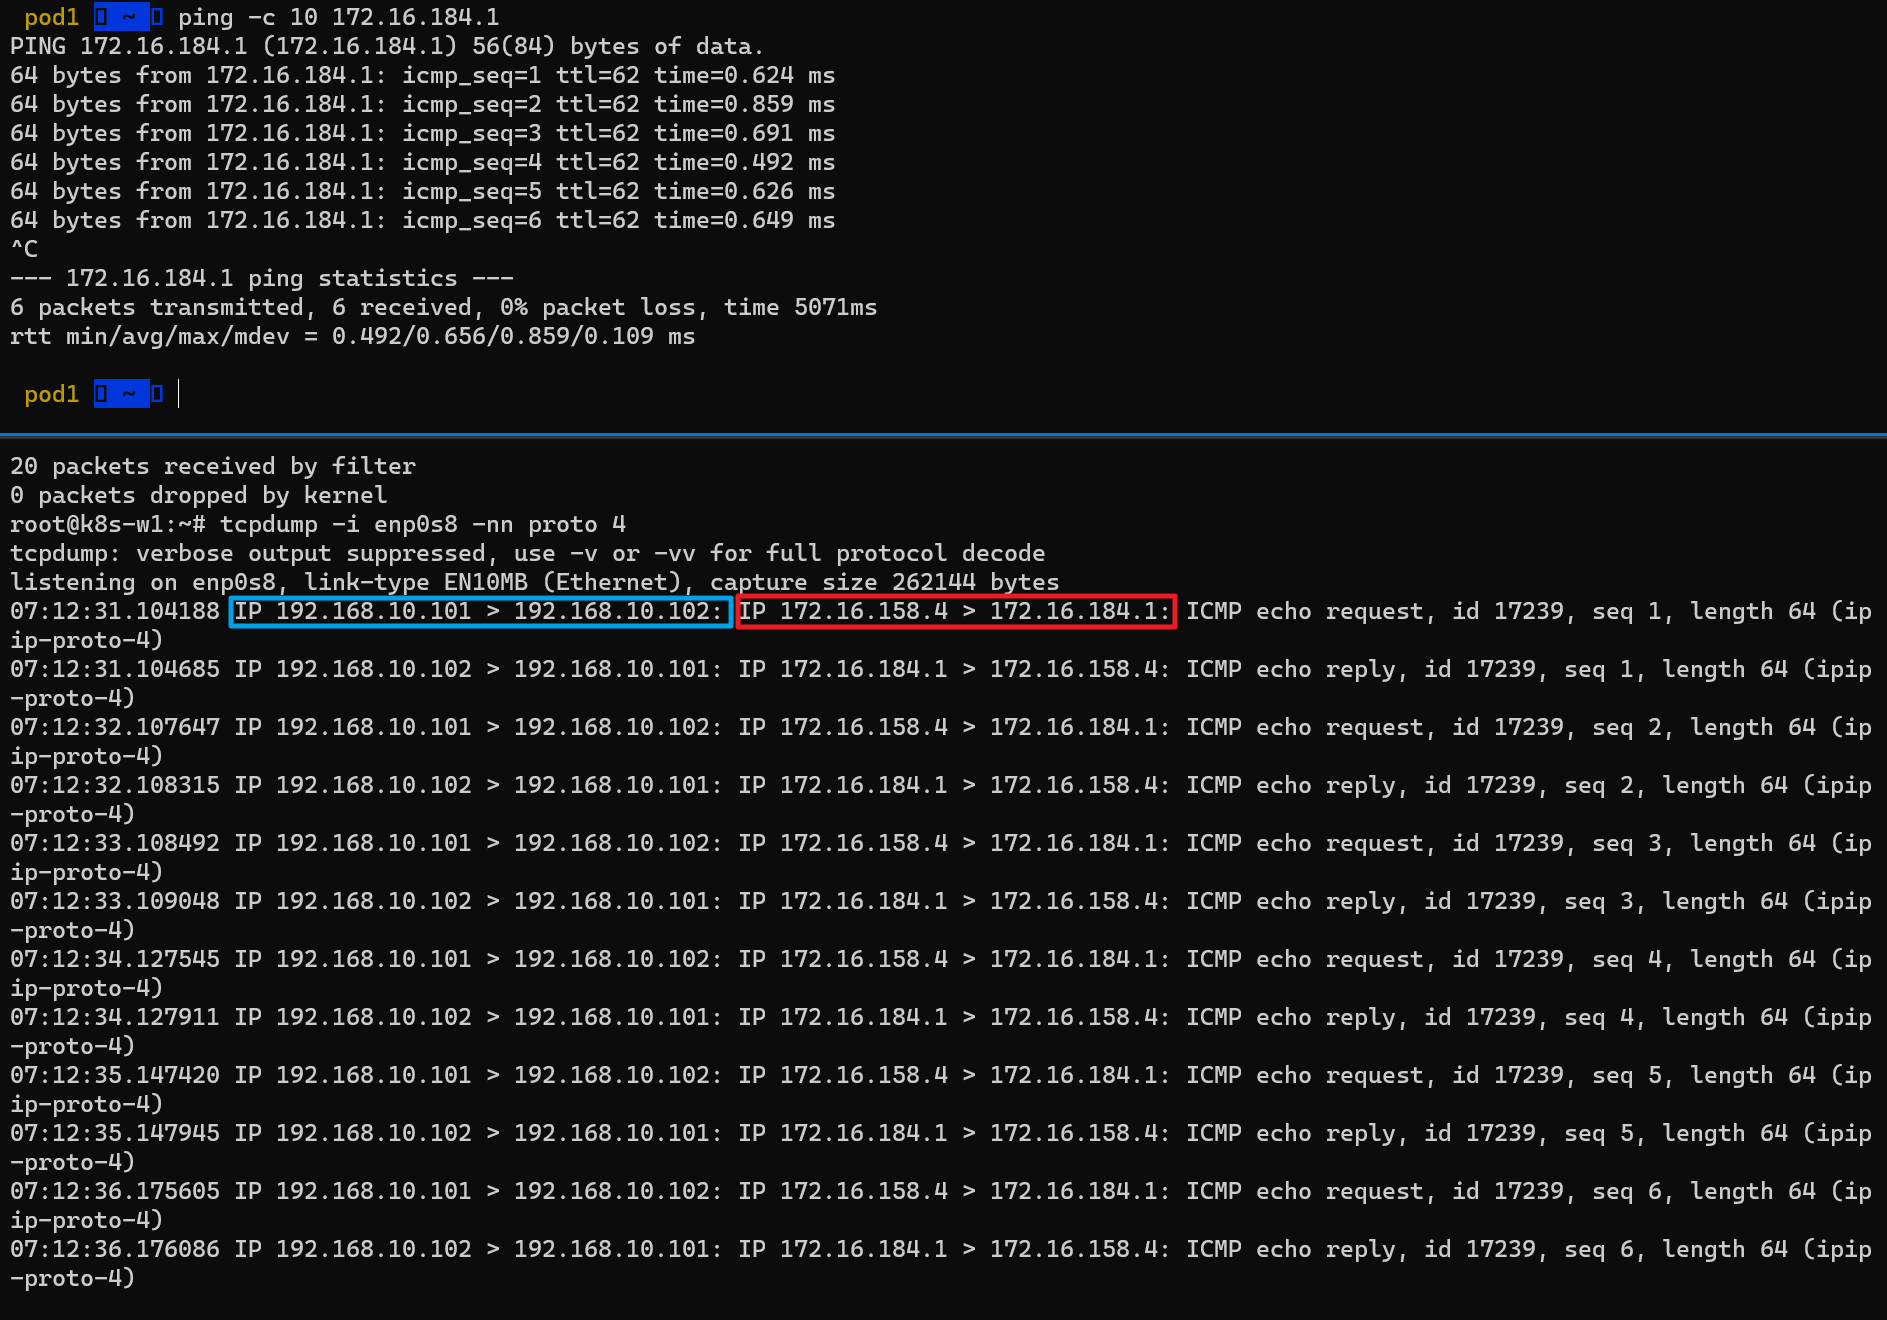Viewport: 1887px width, 1320px height.
Task: Select the tcpdump -i enp0s8 command
Action: (420, 523)
